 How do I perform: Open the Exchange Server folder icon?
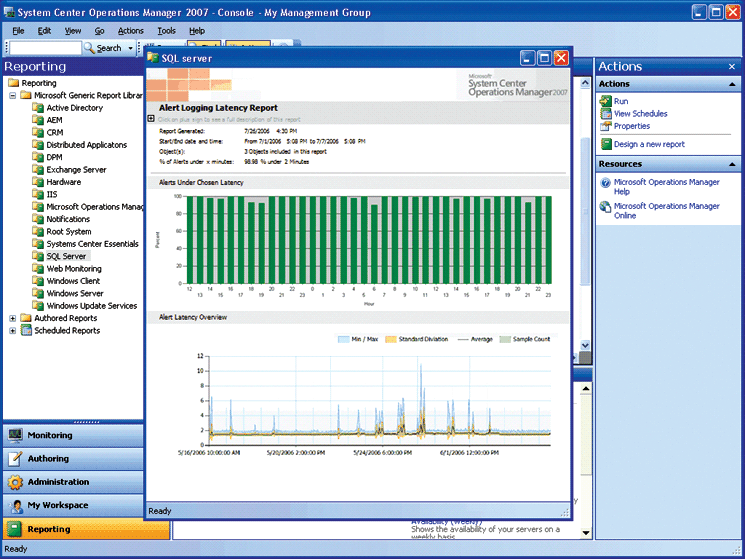tap(38, 170)
